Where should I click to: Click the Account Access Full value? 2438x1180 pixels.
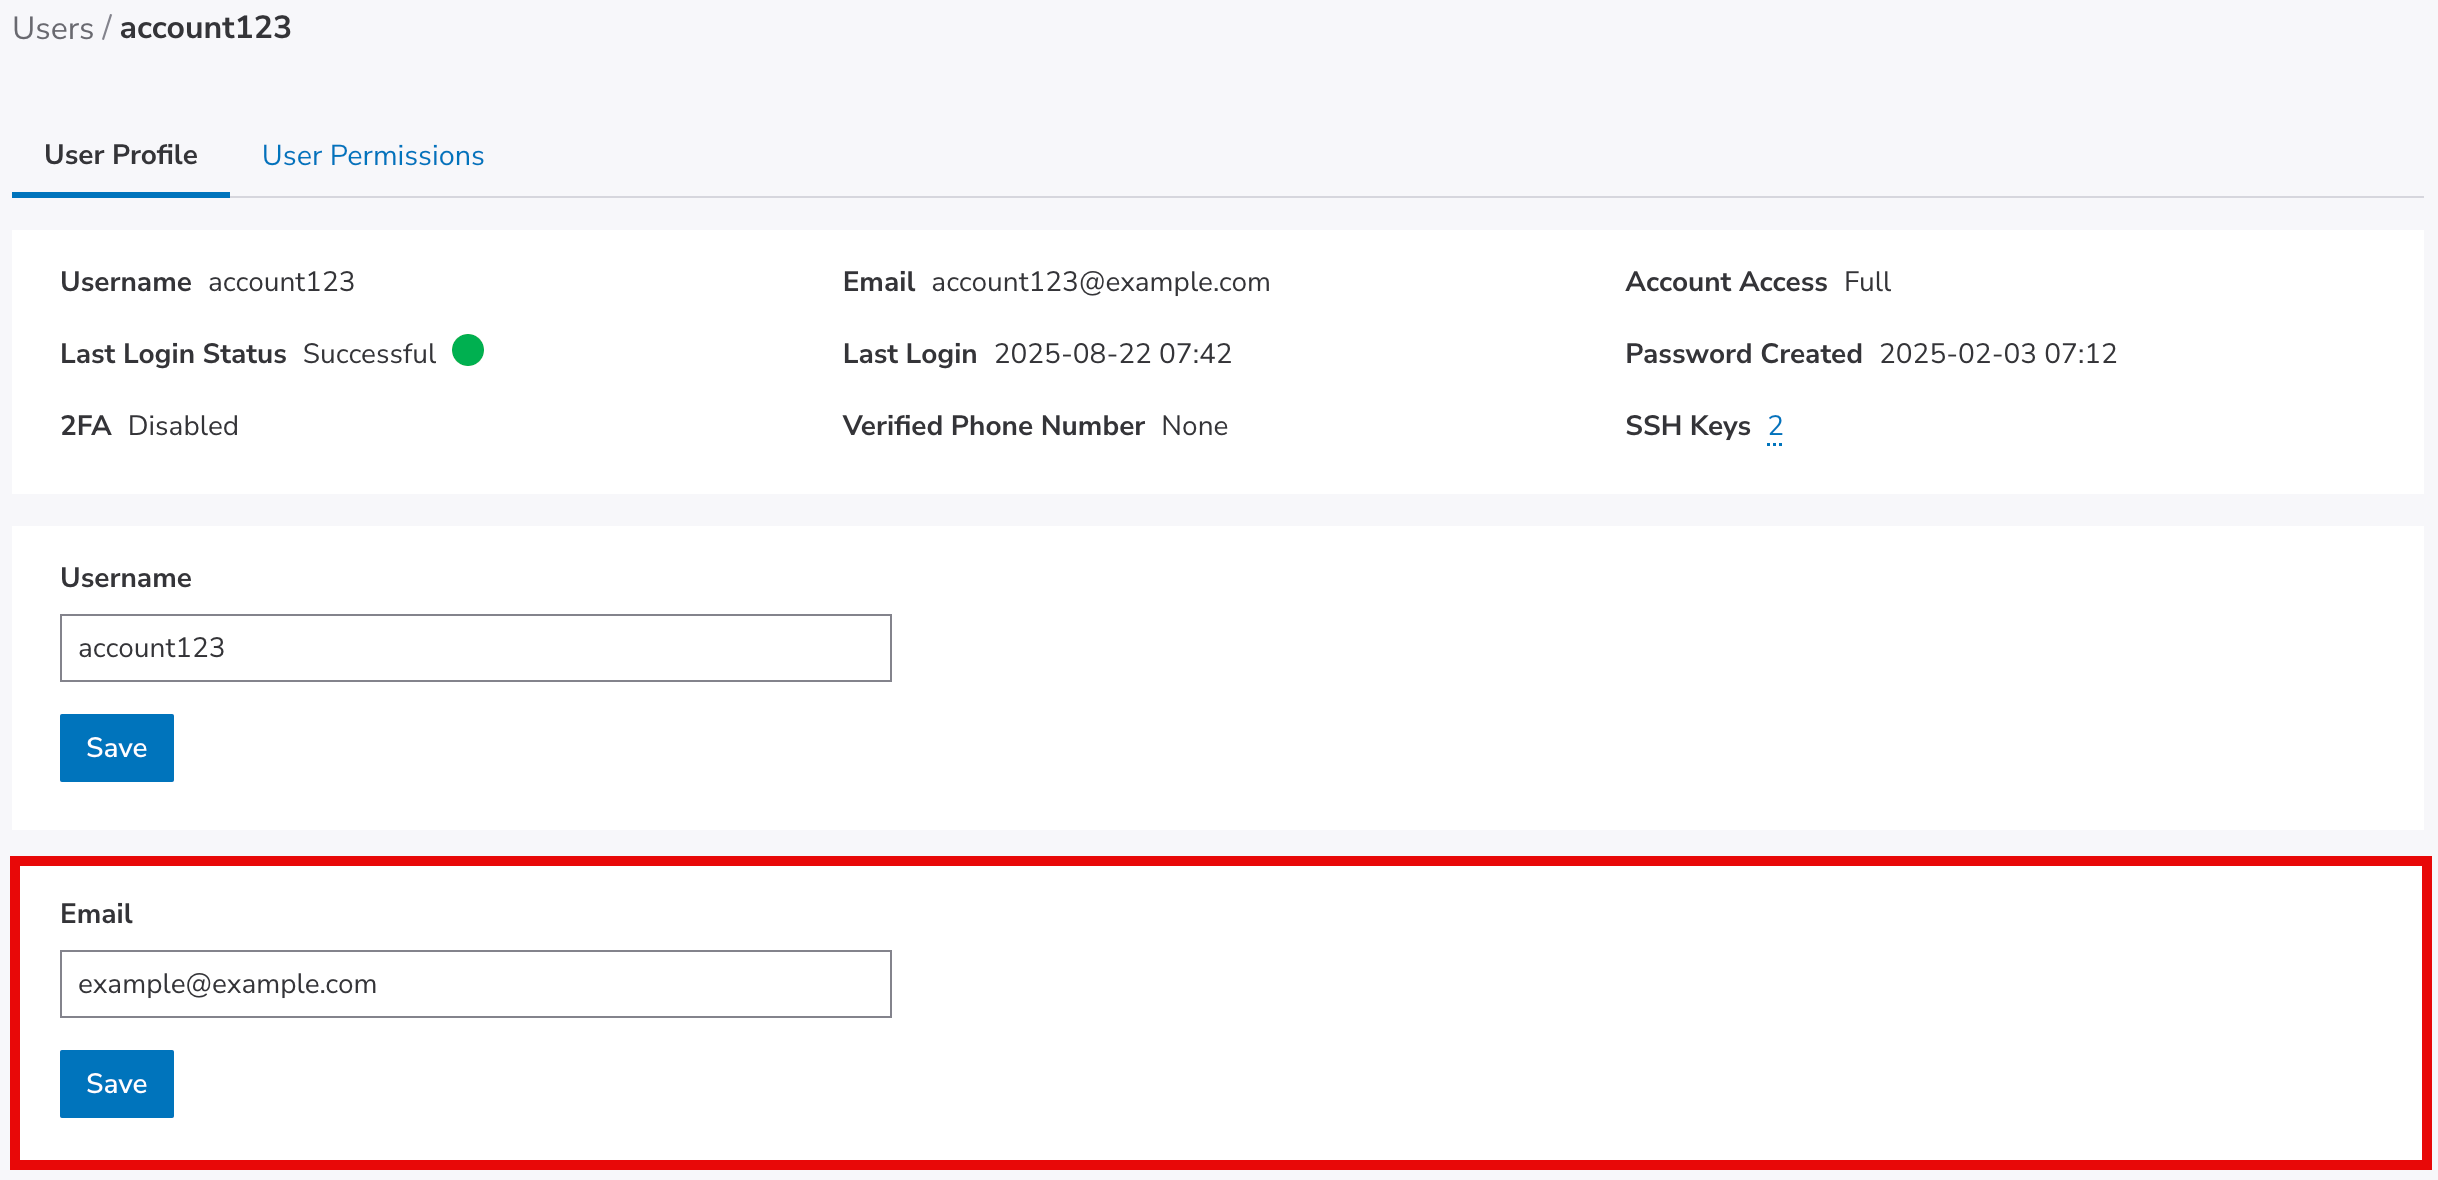1866,282
